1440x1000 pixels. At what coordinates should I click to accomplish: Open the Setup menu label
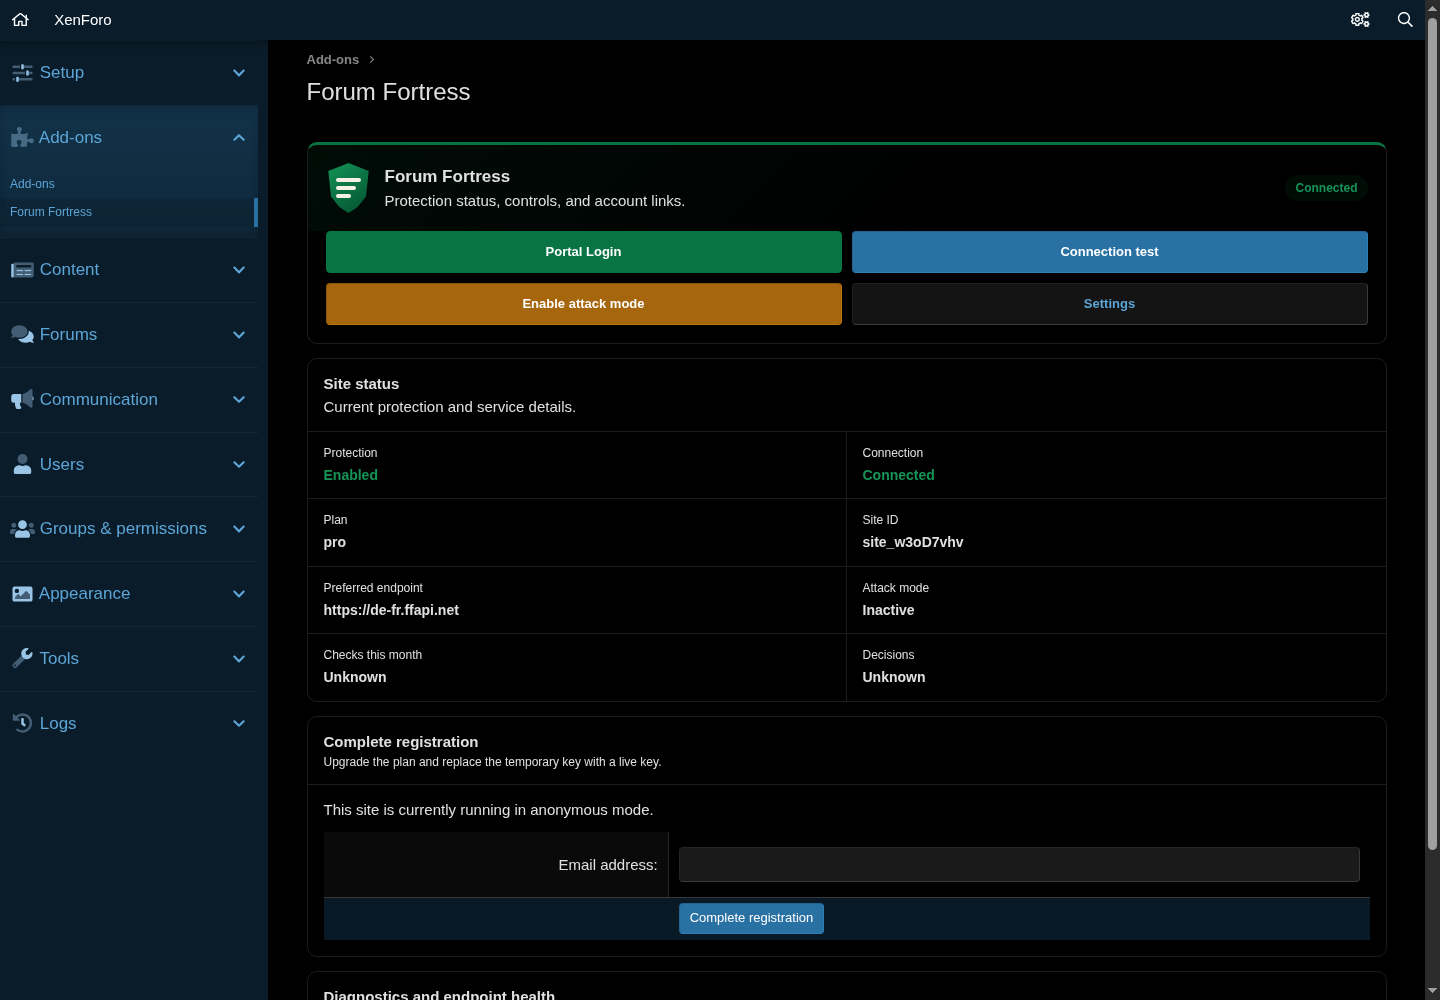point(62,73)
